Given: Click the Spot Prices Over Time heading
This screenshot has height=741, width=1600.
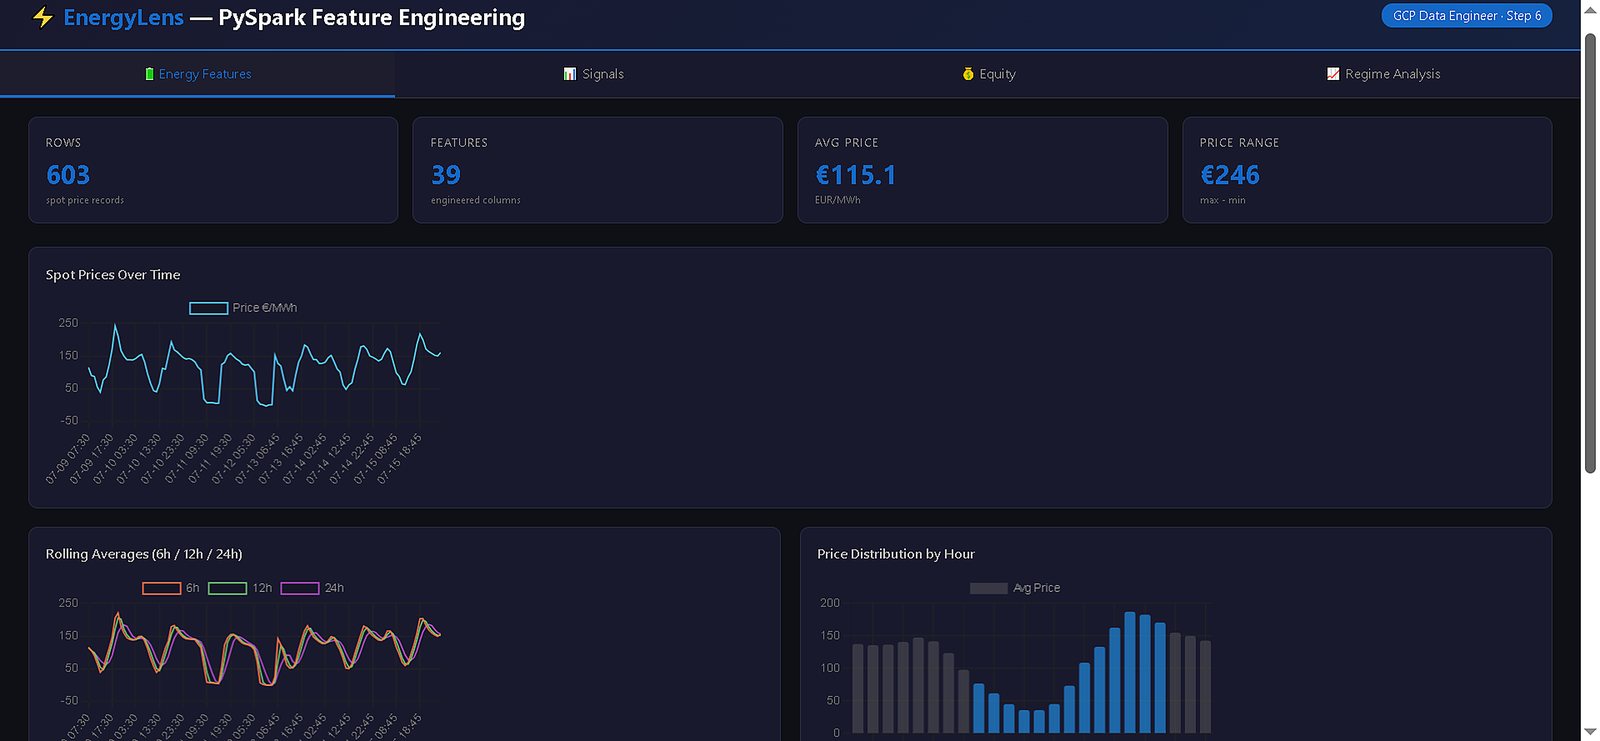Looking at the screenshot, I should [113, 275].
